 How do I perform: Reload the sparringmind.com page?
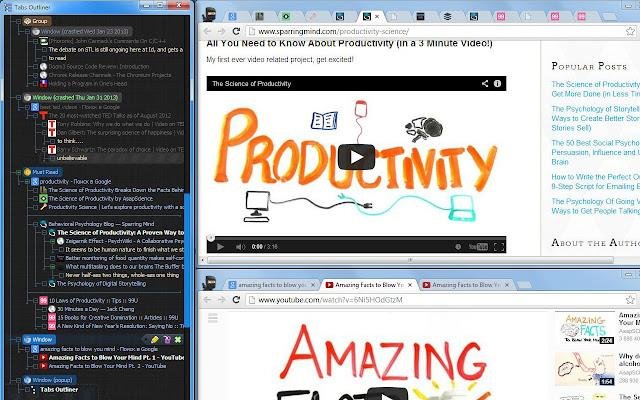pyautogui.click(x=236, y=31)
